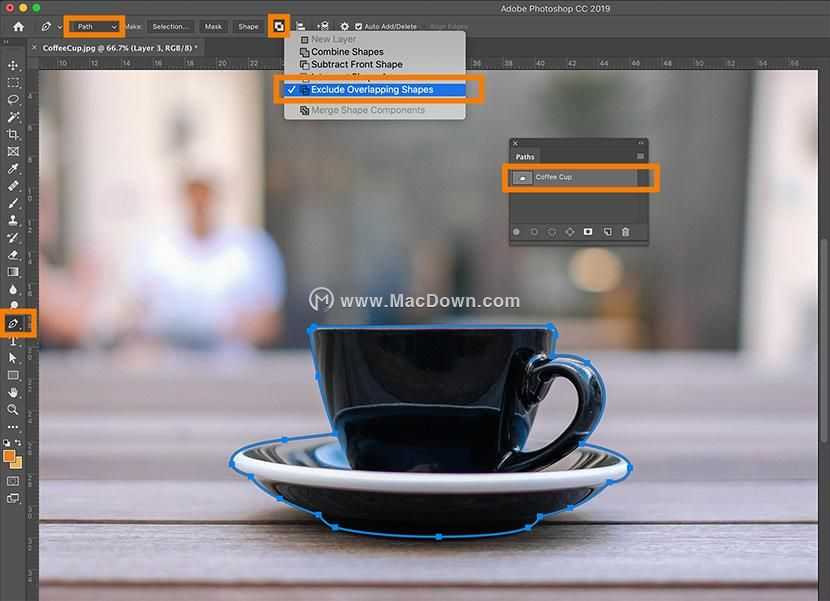Image resolution: width=830 pixels, height=601 pixels.
Task: Click the Coffee Cup path thumbnail
Action: (x=522, y=178)
